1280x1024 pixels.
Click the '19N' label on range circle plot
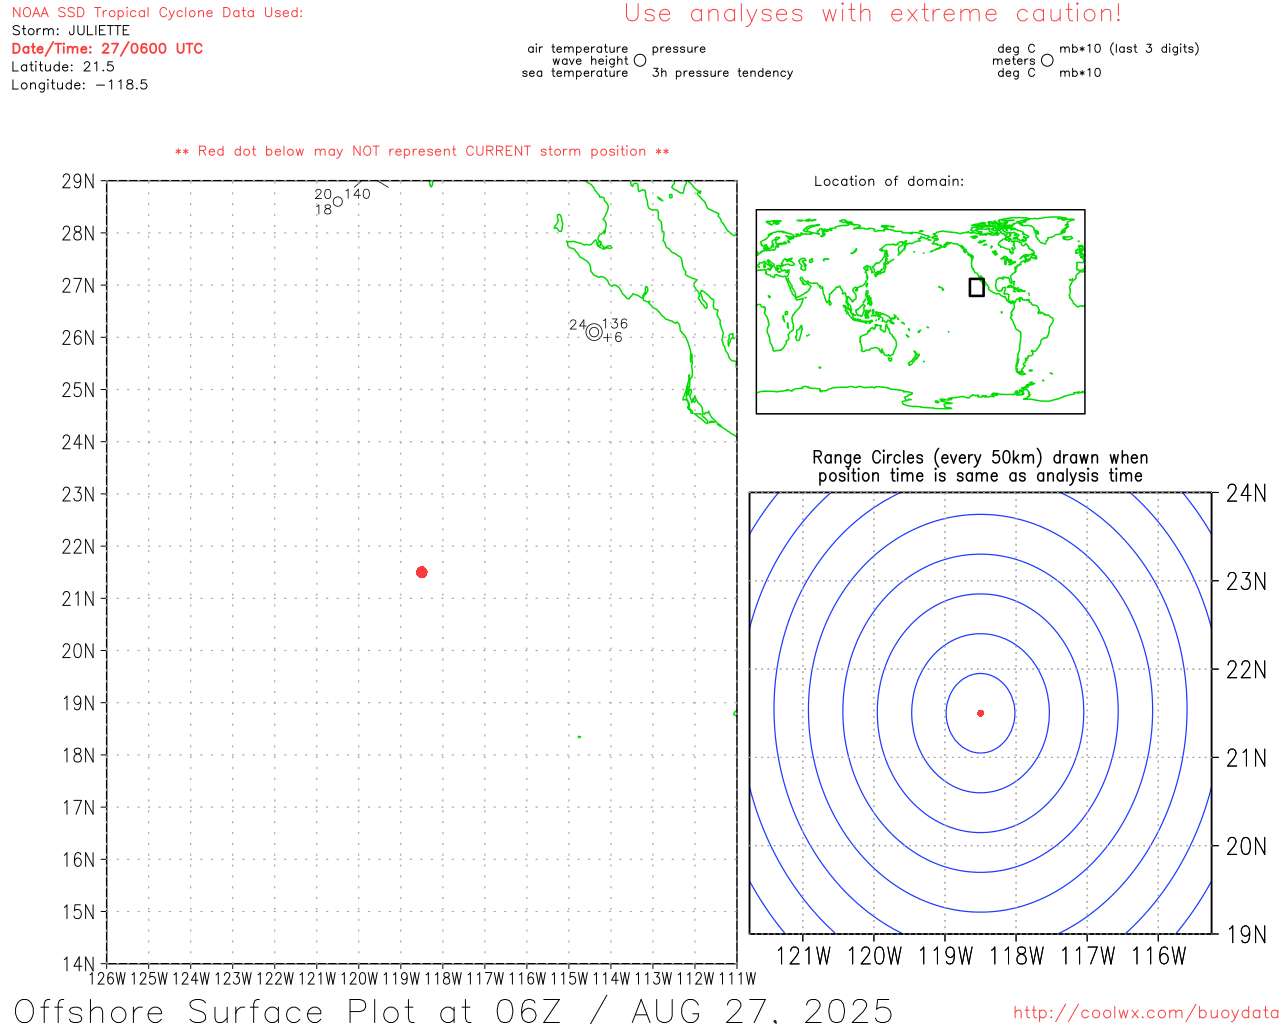[1246, 935]
